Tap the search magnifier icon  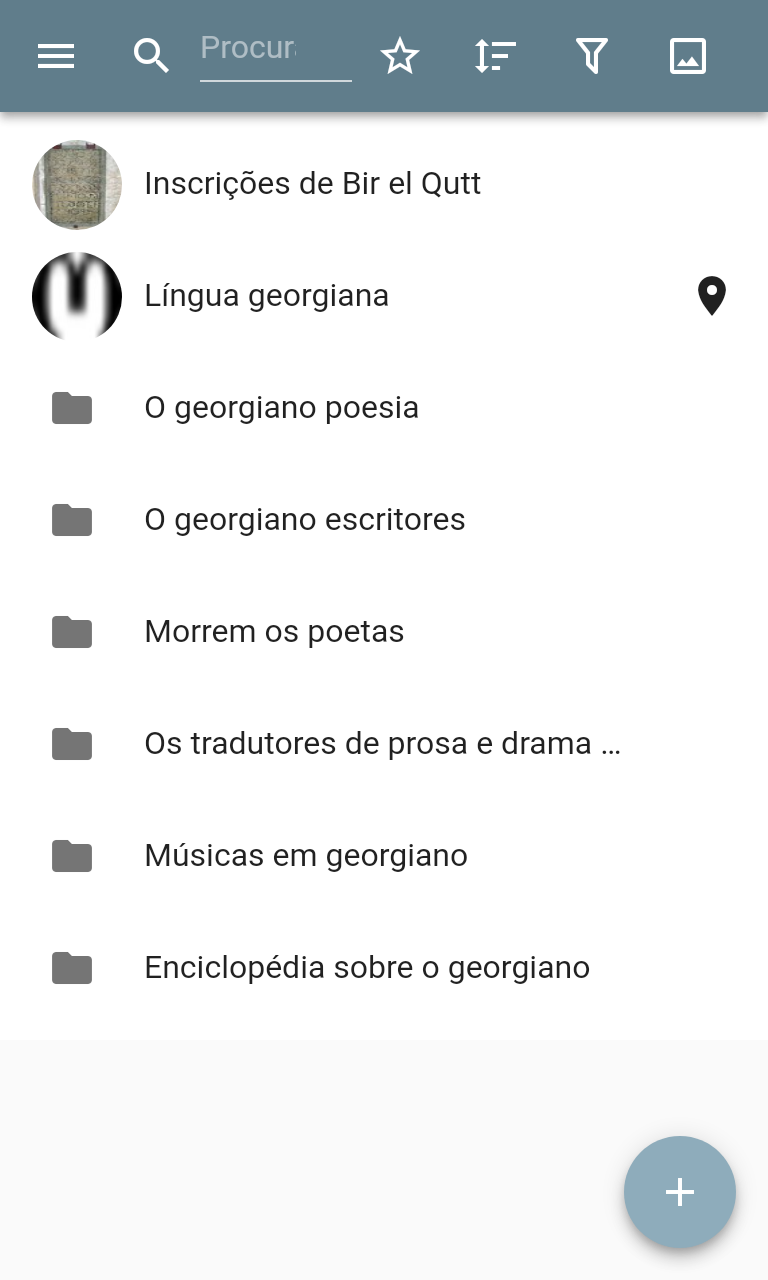[x=151, y=57]
